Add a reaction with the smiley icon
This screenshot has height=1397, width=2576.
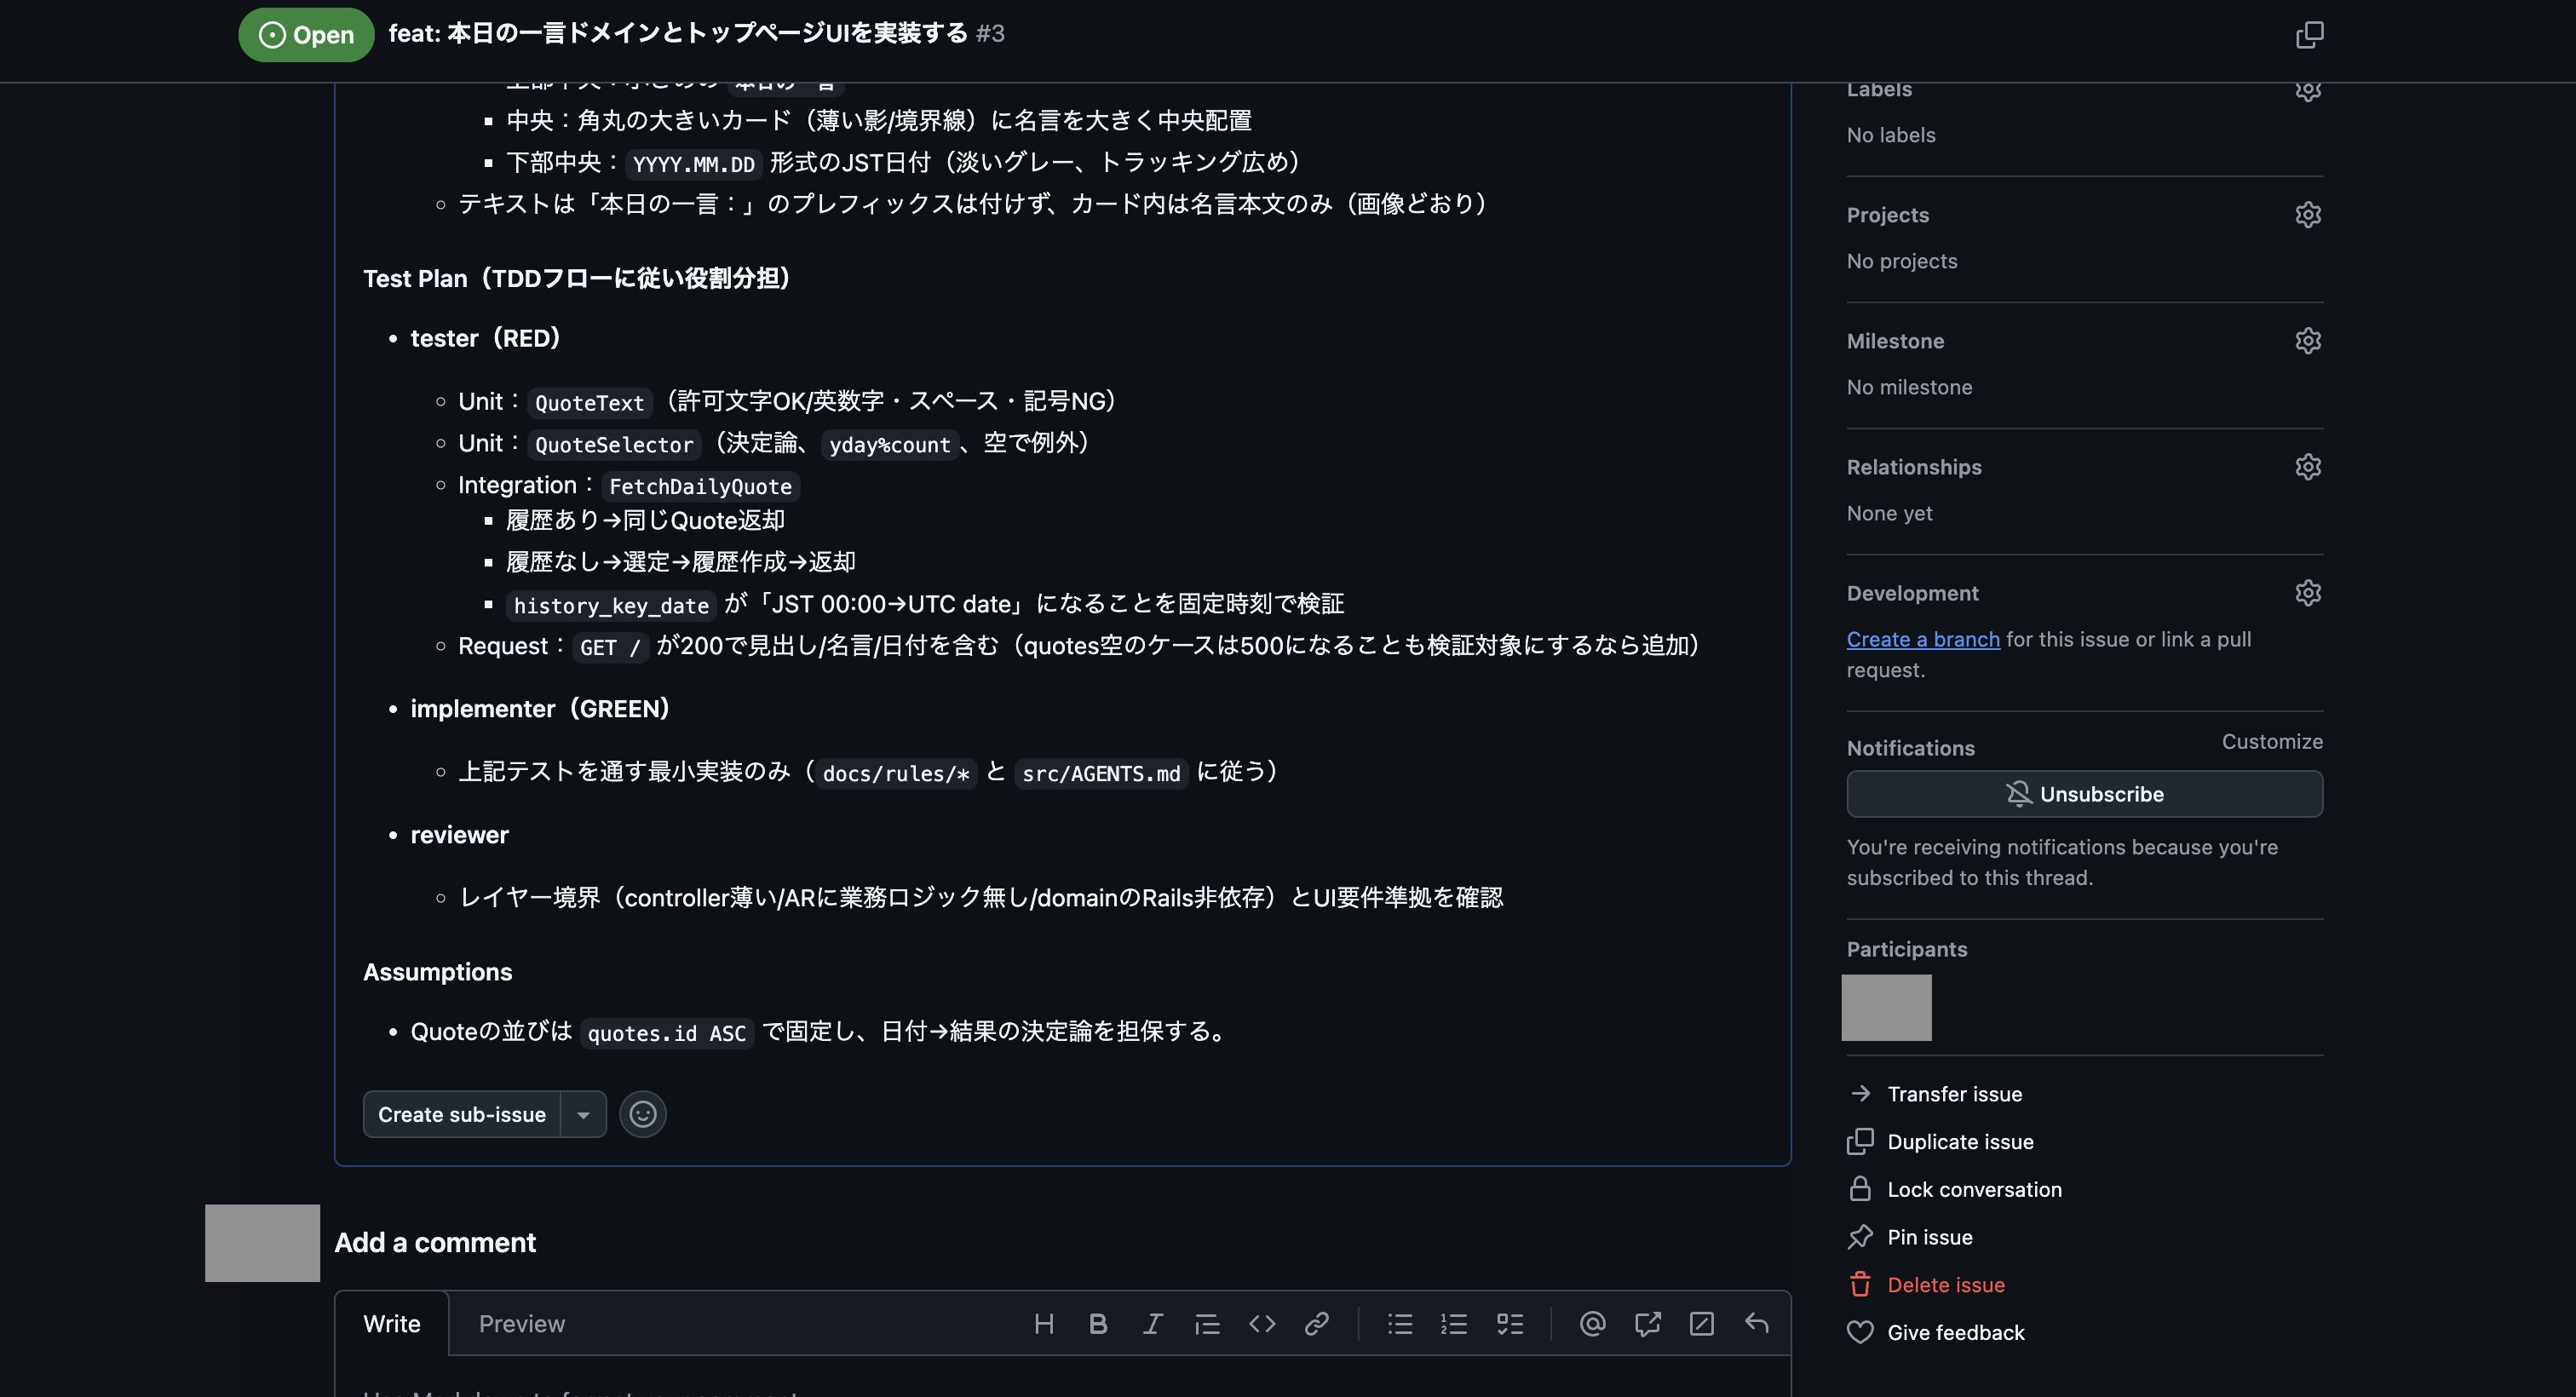tap(642, 1114)
